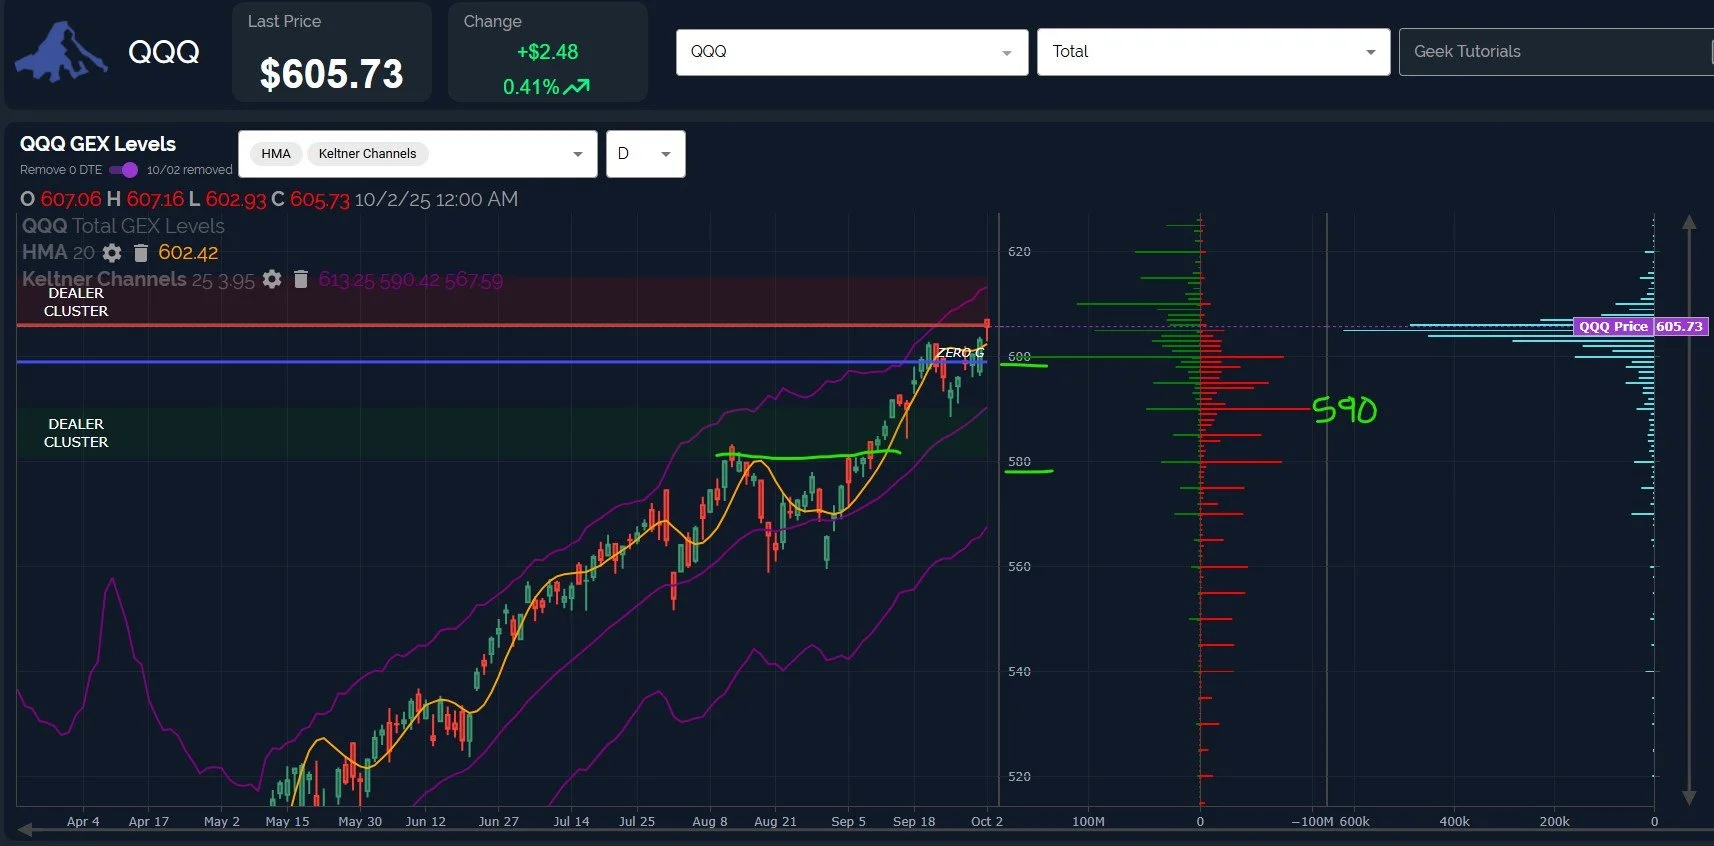Expand the Total selection dropdown
The image size is (1714, 846).
point(1214,52)
